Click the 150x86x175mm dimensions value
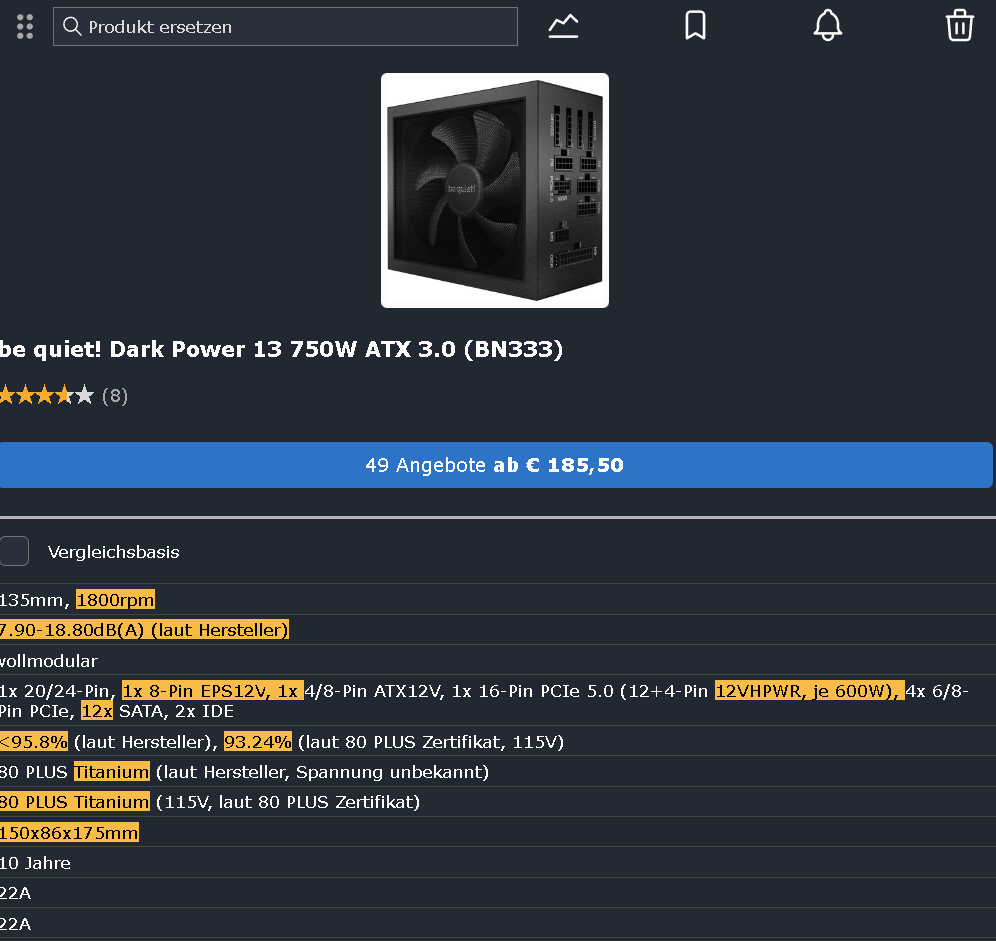The height and width of the screenshot is (941, 996). coord(69,832)
